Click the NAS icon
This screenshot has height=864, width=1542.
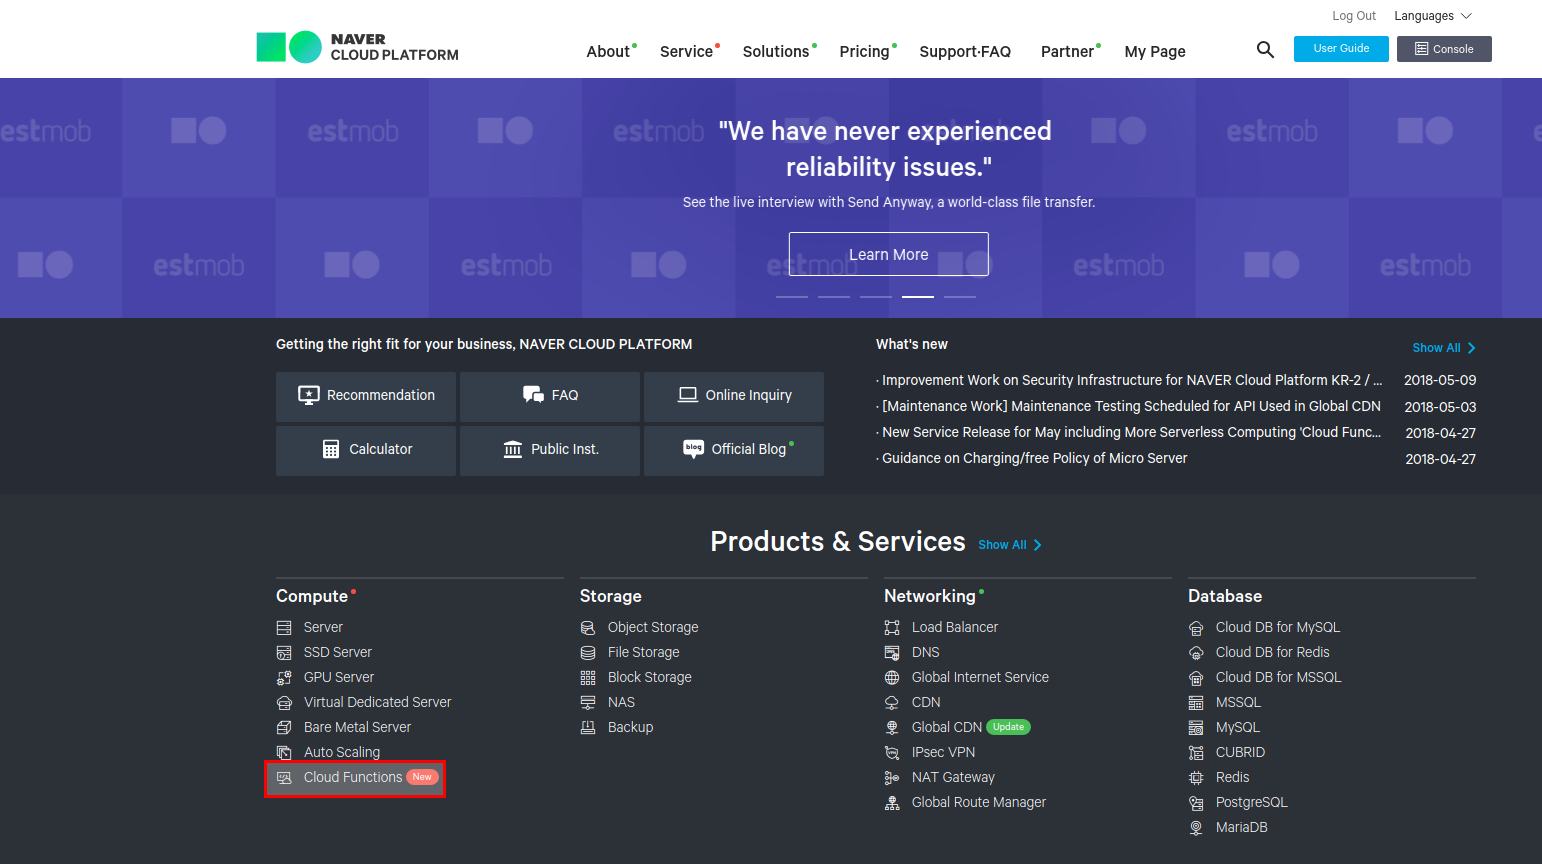point(588,702)
